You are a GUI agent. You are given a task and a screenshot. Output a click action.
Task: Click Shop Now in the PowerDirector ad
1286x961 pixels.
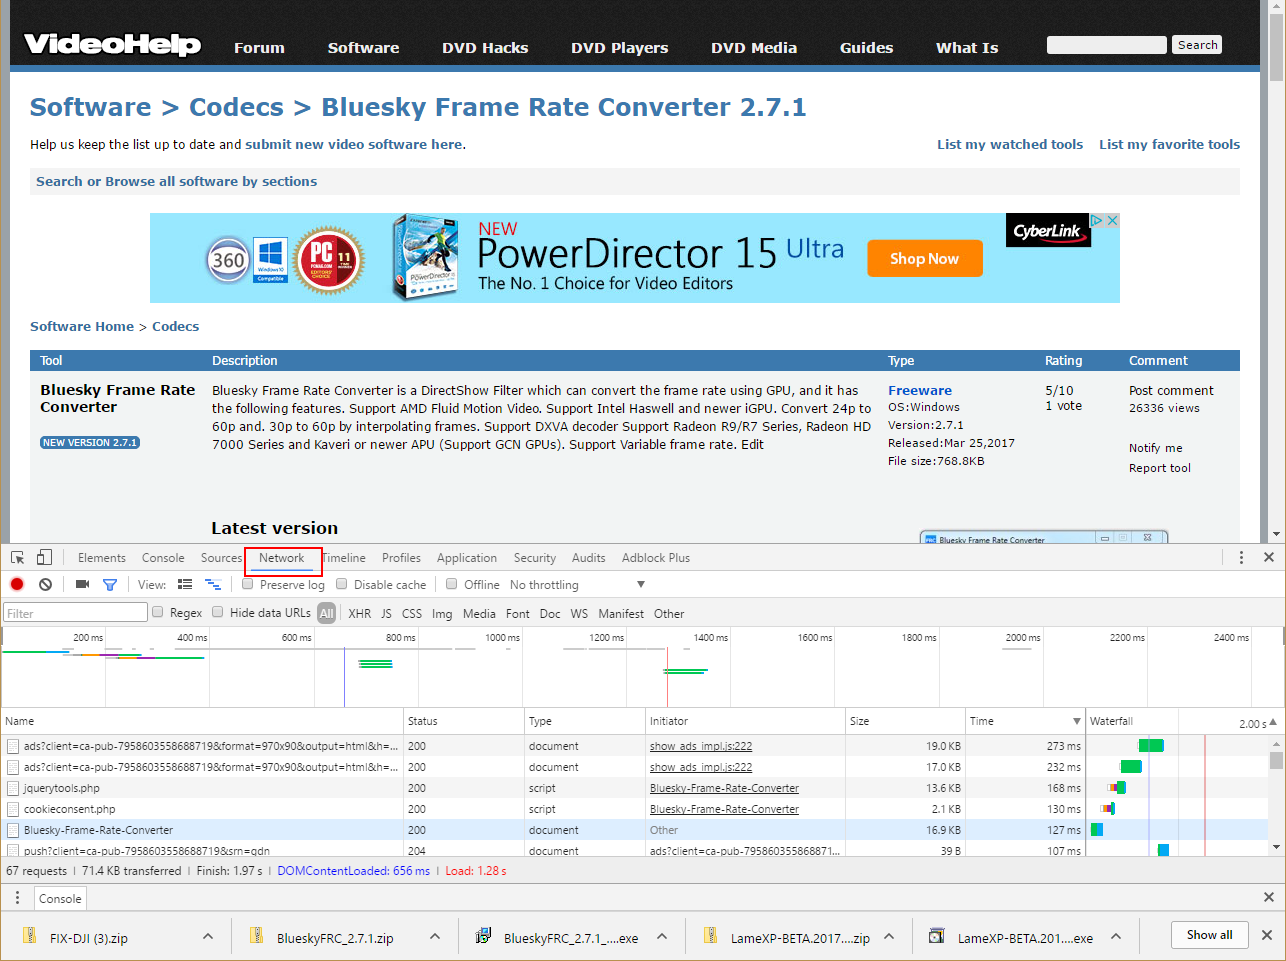(x=924, y=258)
